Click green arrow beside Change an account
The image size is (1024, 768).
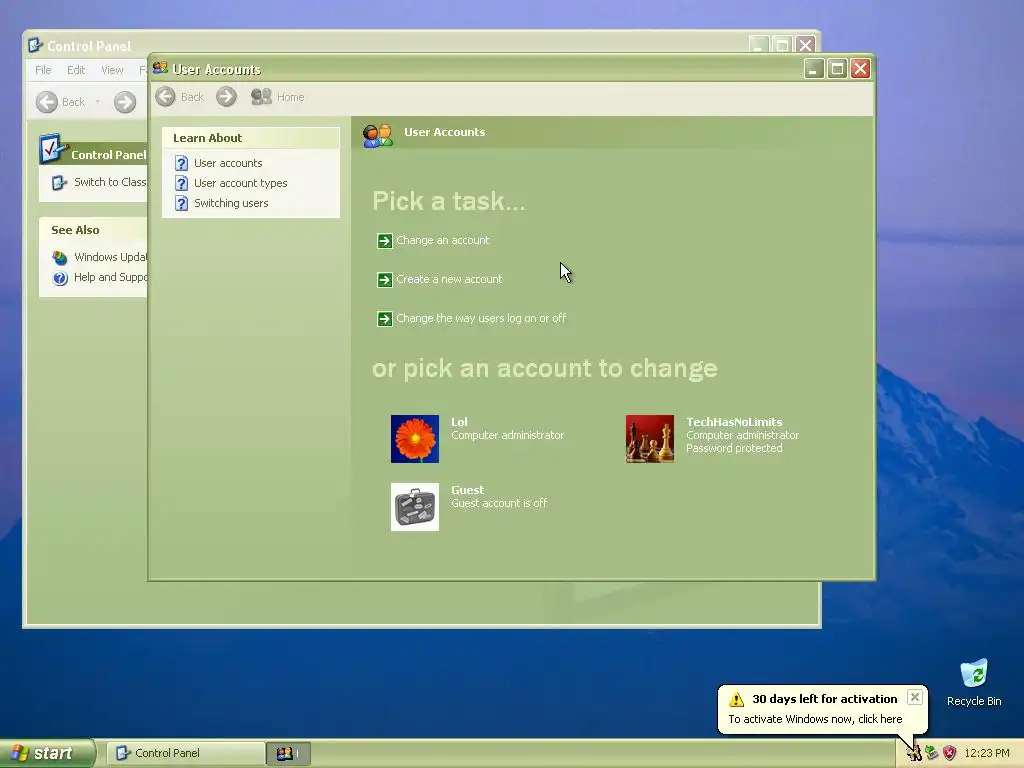click(x=385, y=241)
